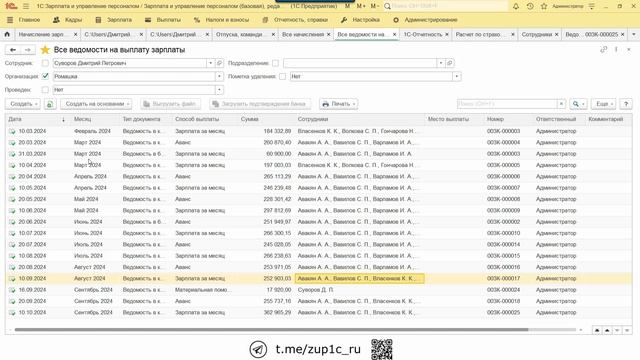Open notifications bell icon

click(x=516, y=7)
